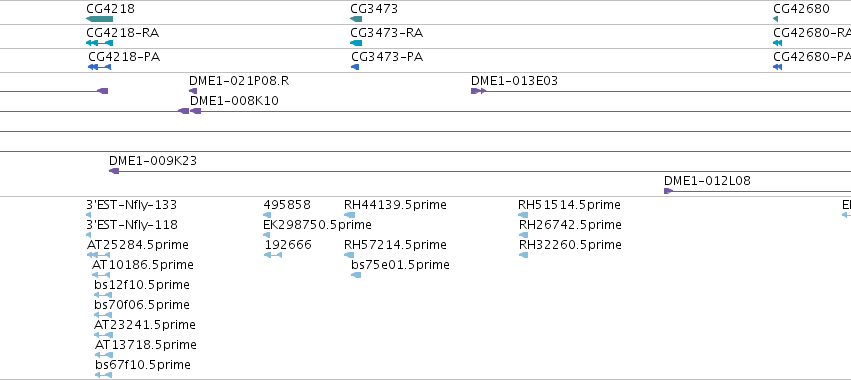
Task: Click the CG4218-PA protein label
Action: (124, 57)
